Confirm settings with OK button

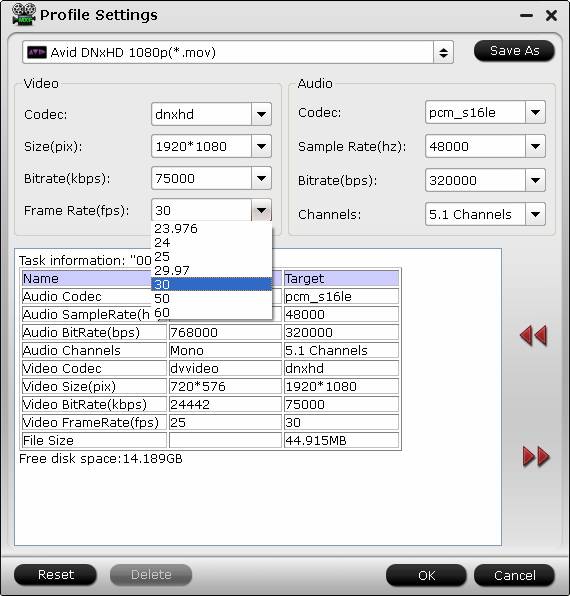[426, 575]
